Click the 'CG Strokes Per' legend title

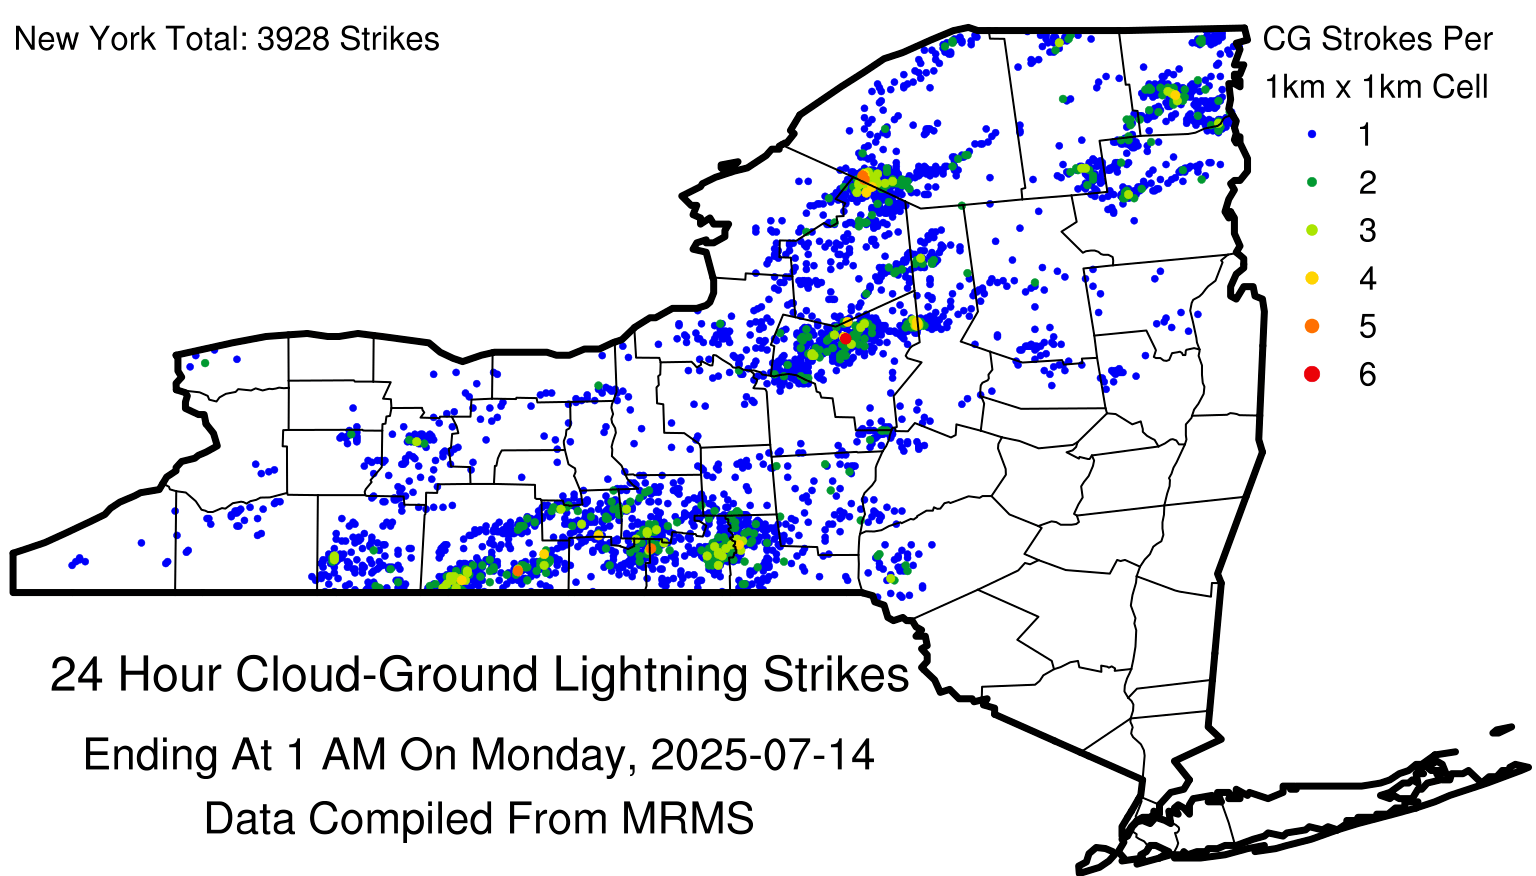click(1377, 39)
